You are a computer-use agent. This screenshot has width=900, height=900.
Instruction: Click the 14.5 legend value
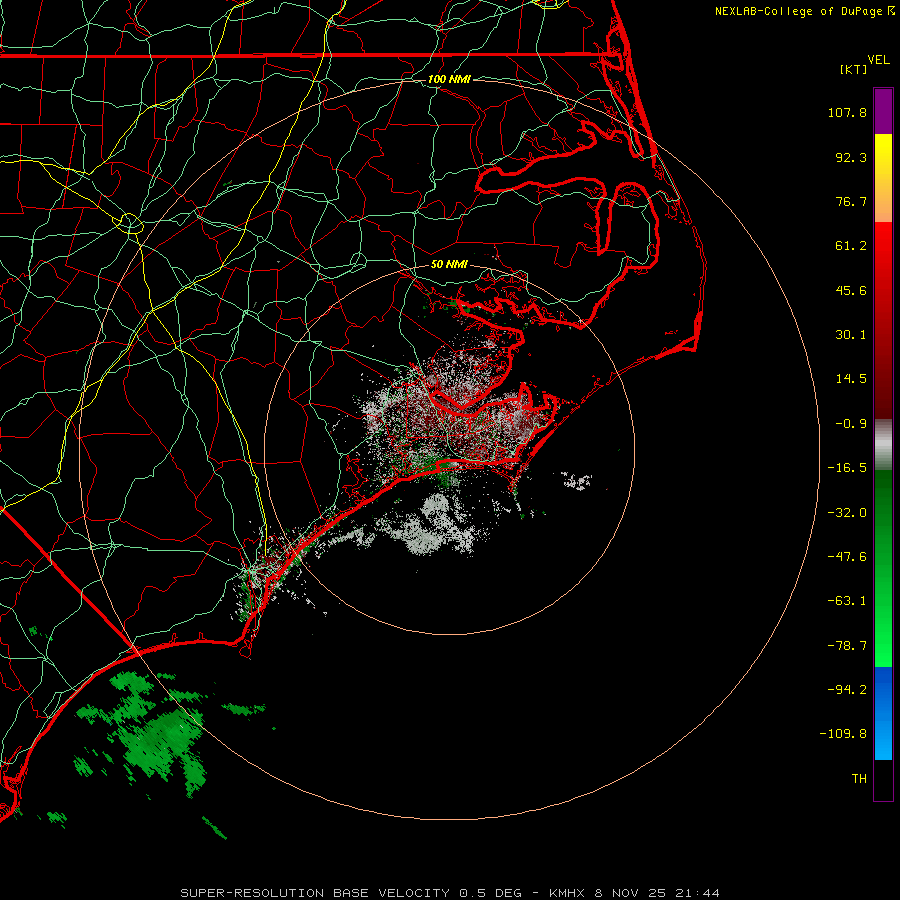tap(851, 379)
